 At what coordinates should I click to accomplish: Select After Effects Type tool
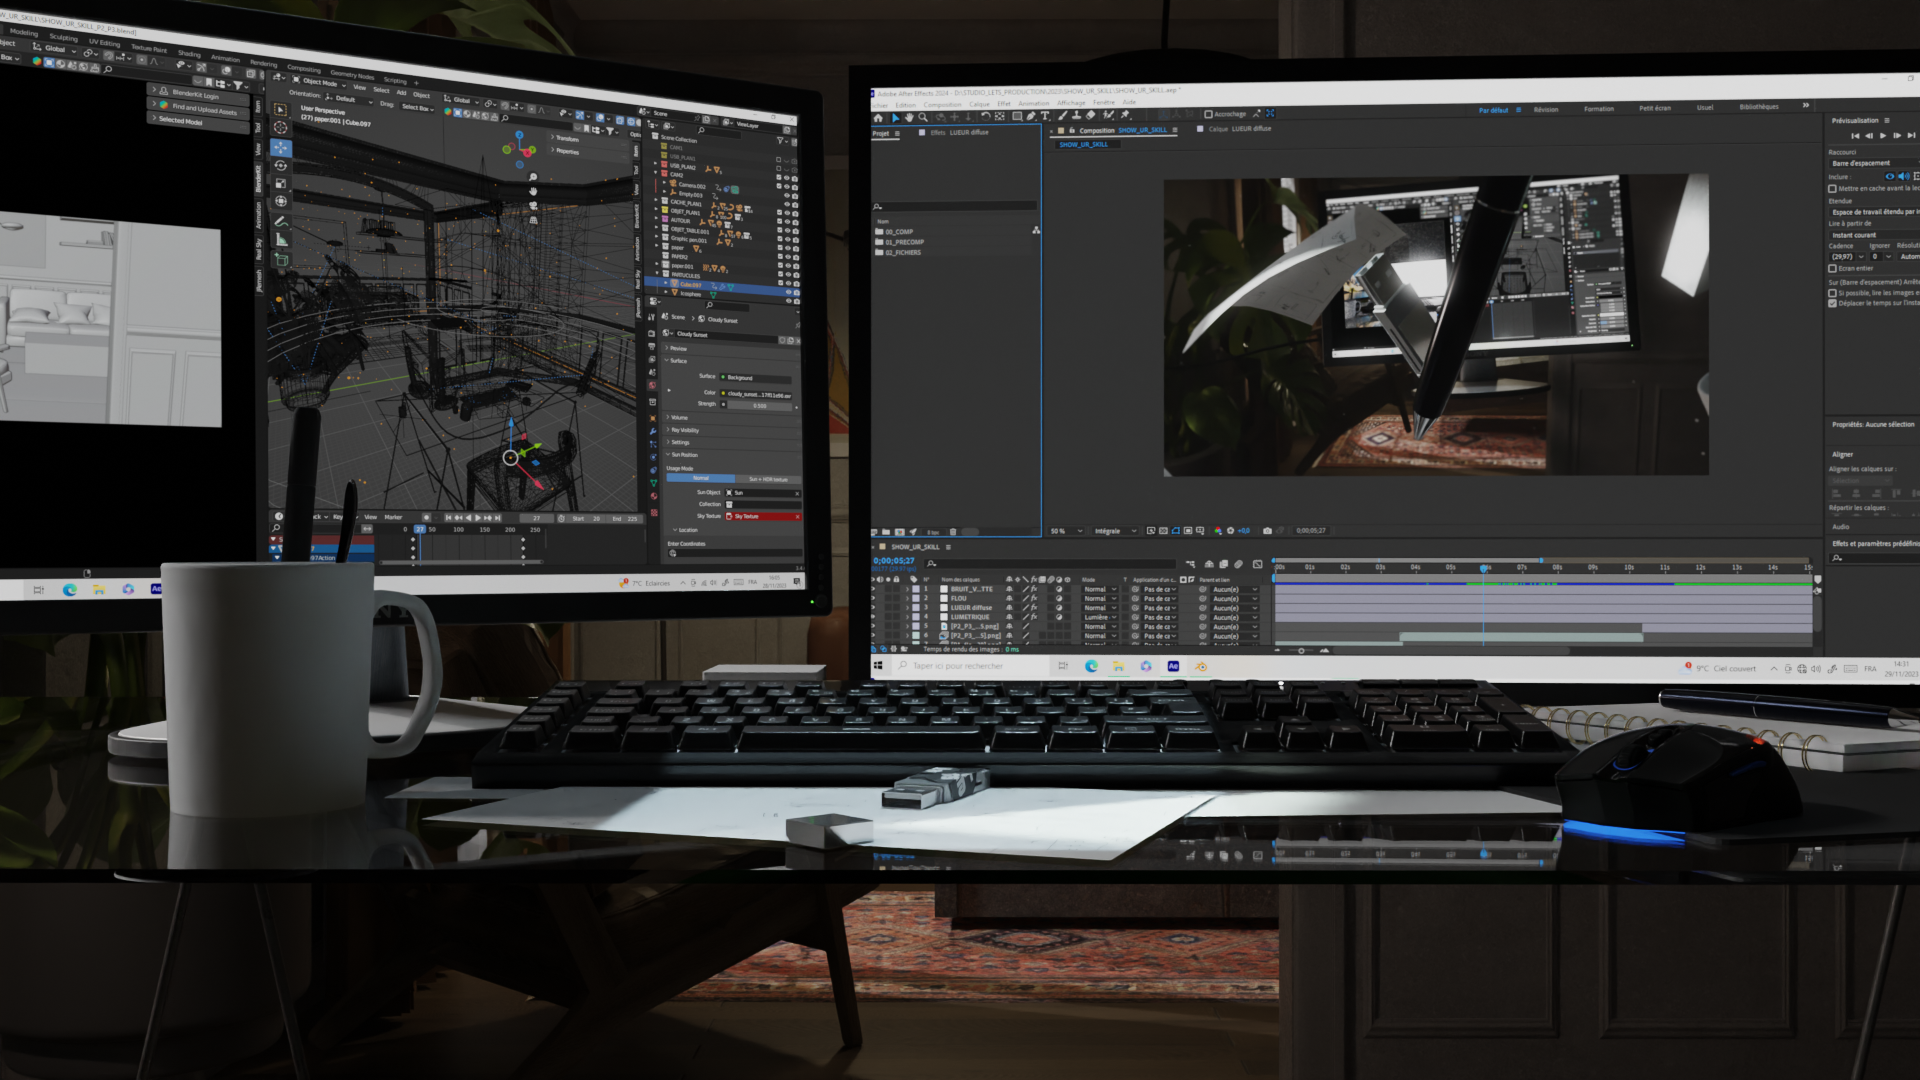click(1045, 116)
